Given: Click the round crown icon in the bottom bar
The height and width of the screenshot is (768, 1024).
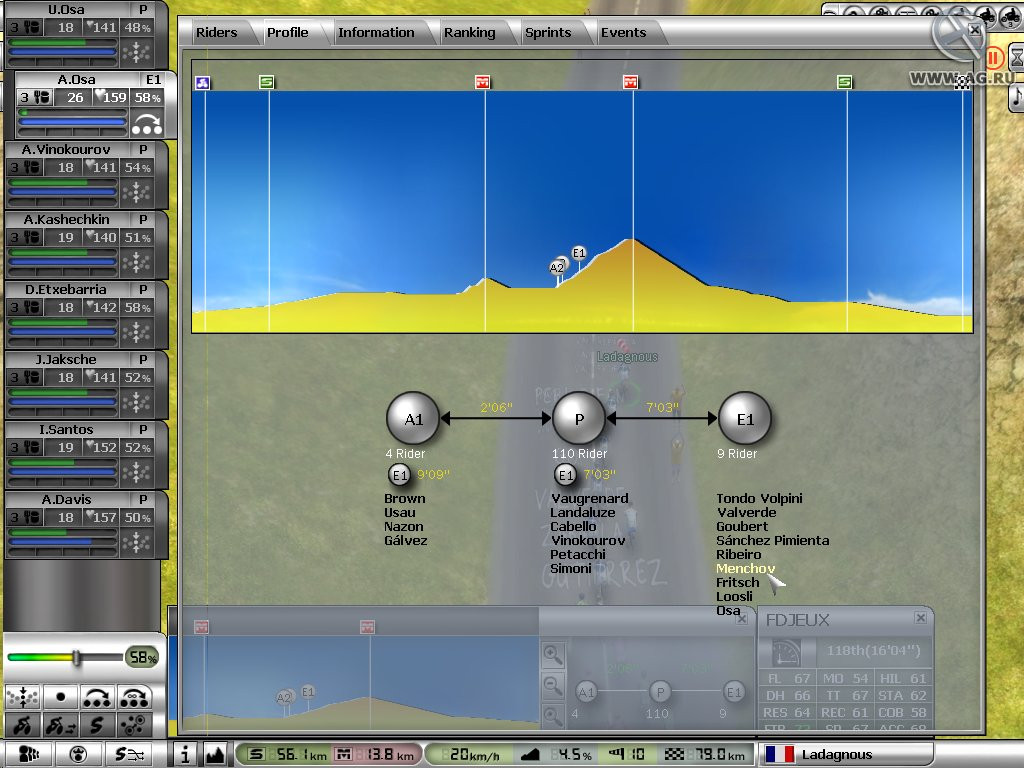Looking at the screenshot, I should 78,754.
